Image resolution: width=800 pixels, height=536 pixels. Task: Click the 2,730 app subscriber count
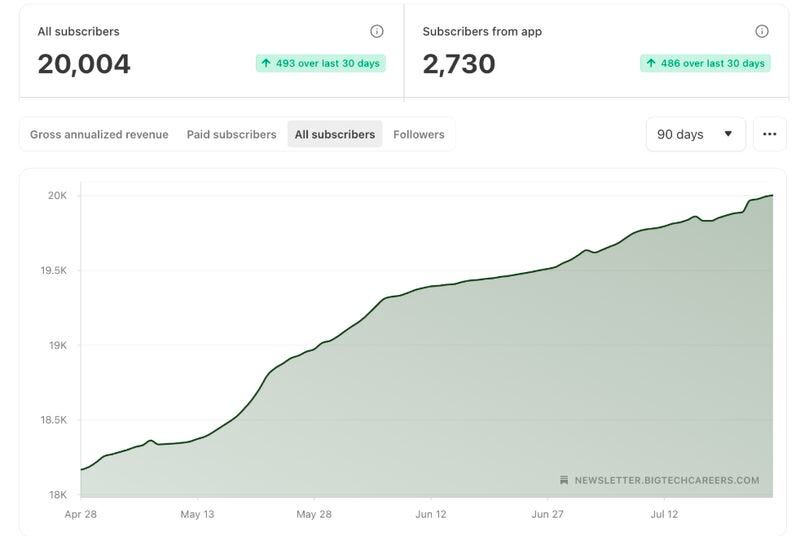459,64
